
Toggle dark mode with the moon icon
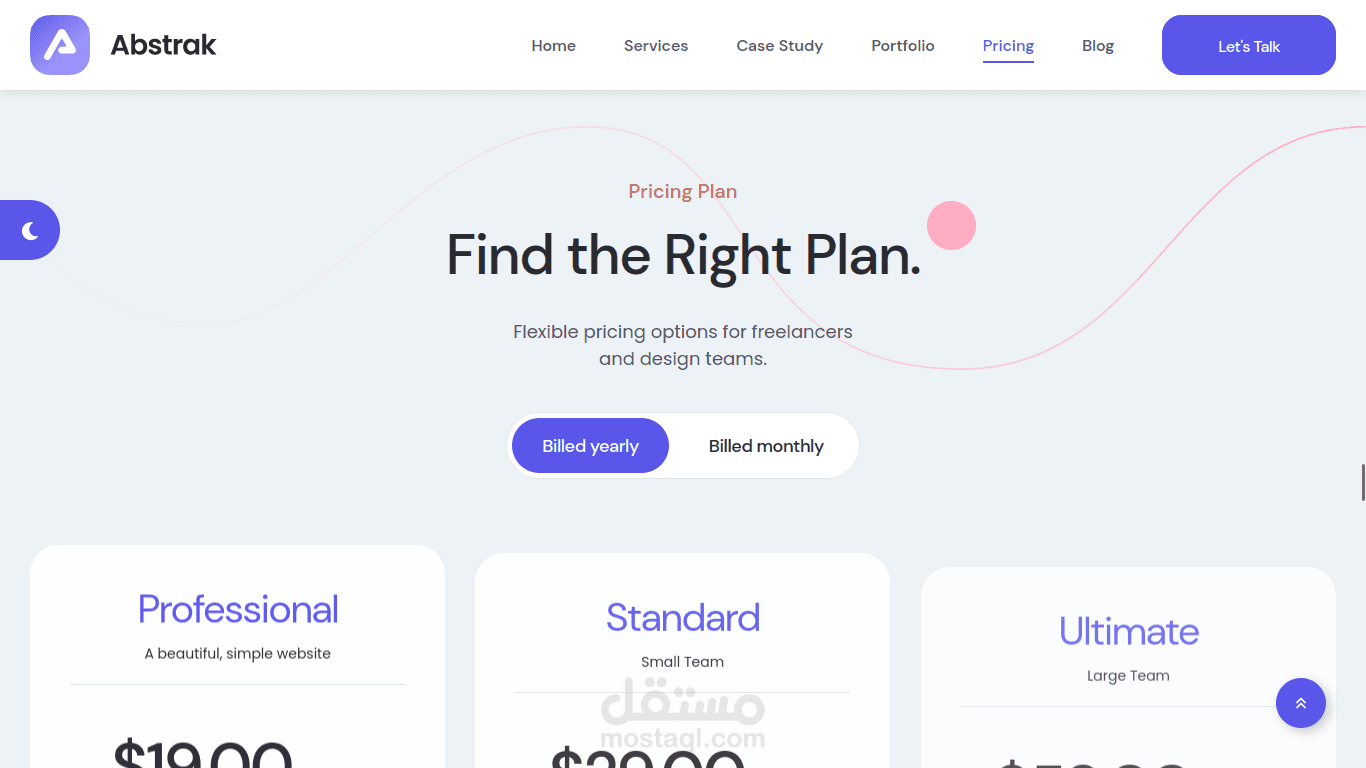tap(30, 231)
